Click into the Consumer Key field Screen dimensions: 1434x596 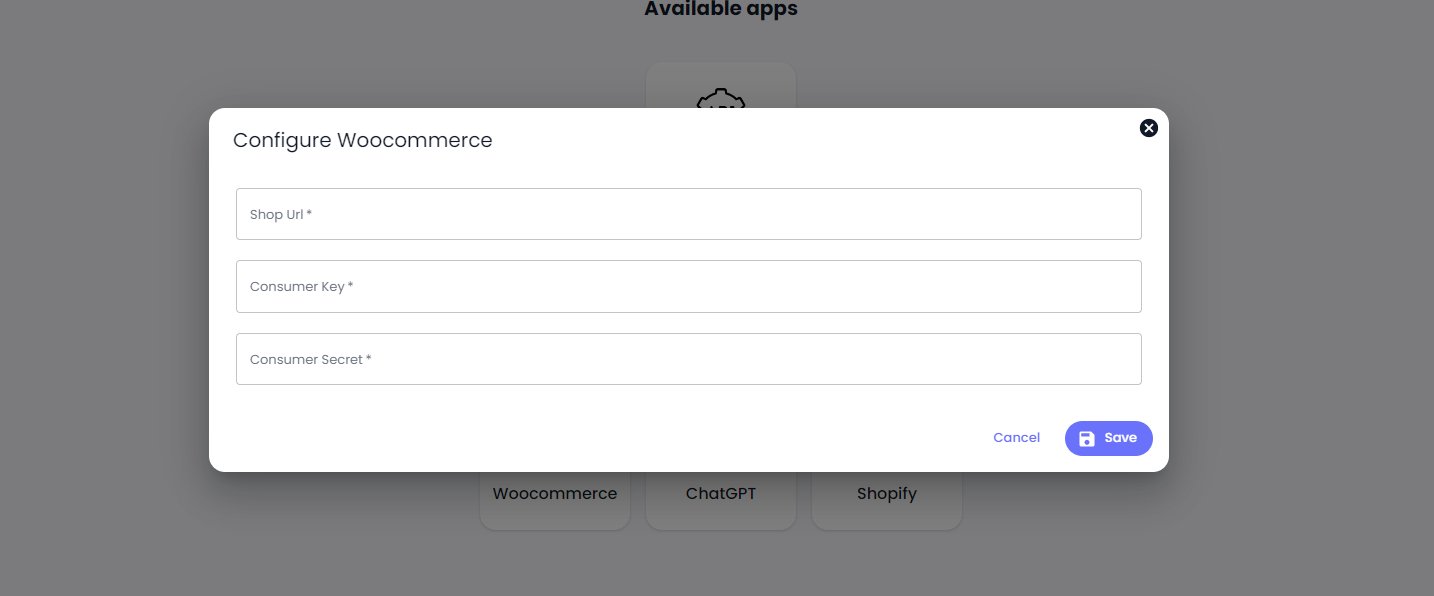click(x=688, y=287)
